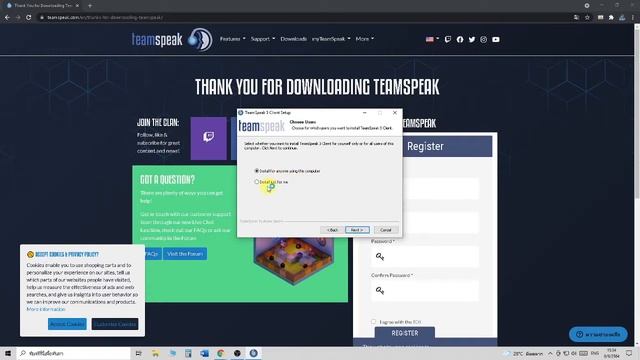This screenshot has width=640, height=360.
Task: Open the browser extensions puzzle icon
Action: pos(611,17)
